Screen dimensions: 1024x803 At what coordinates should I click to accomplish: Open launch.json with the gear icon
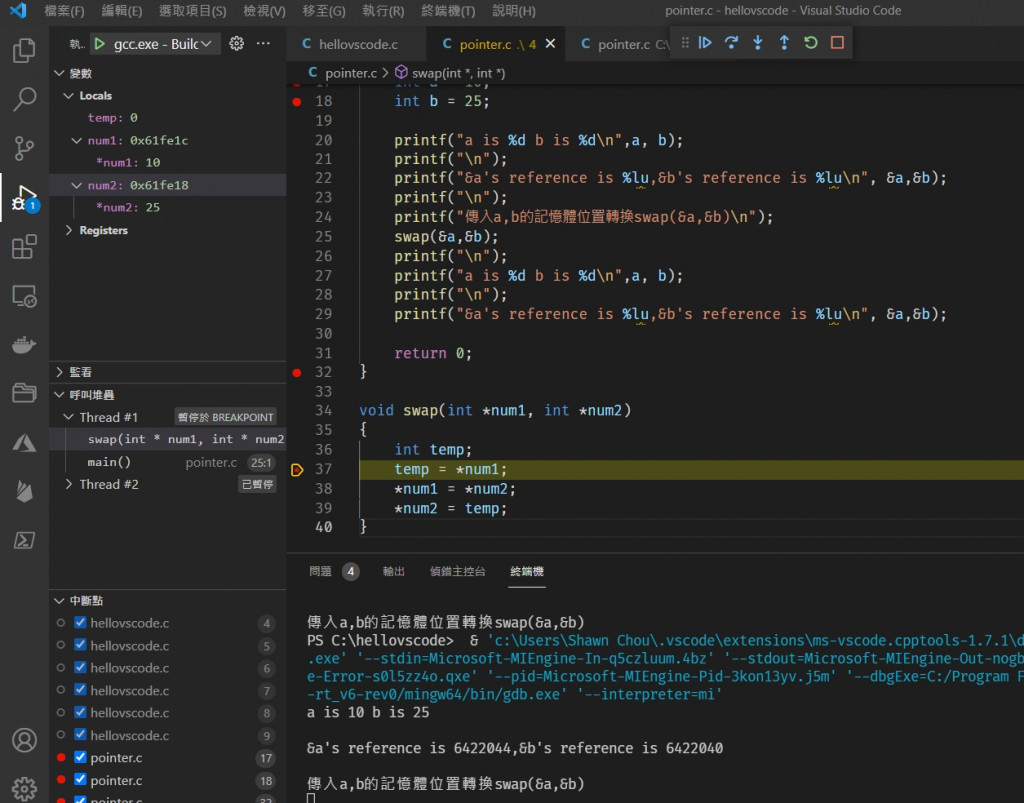click(x=237, y=44)
